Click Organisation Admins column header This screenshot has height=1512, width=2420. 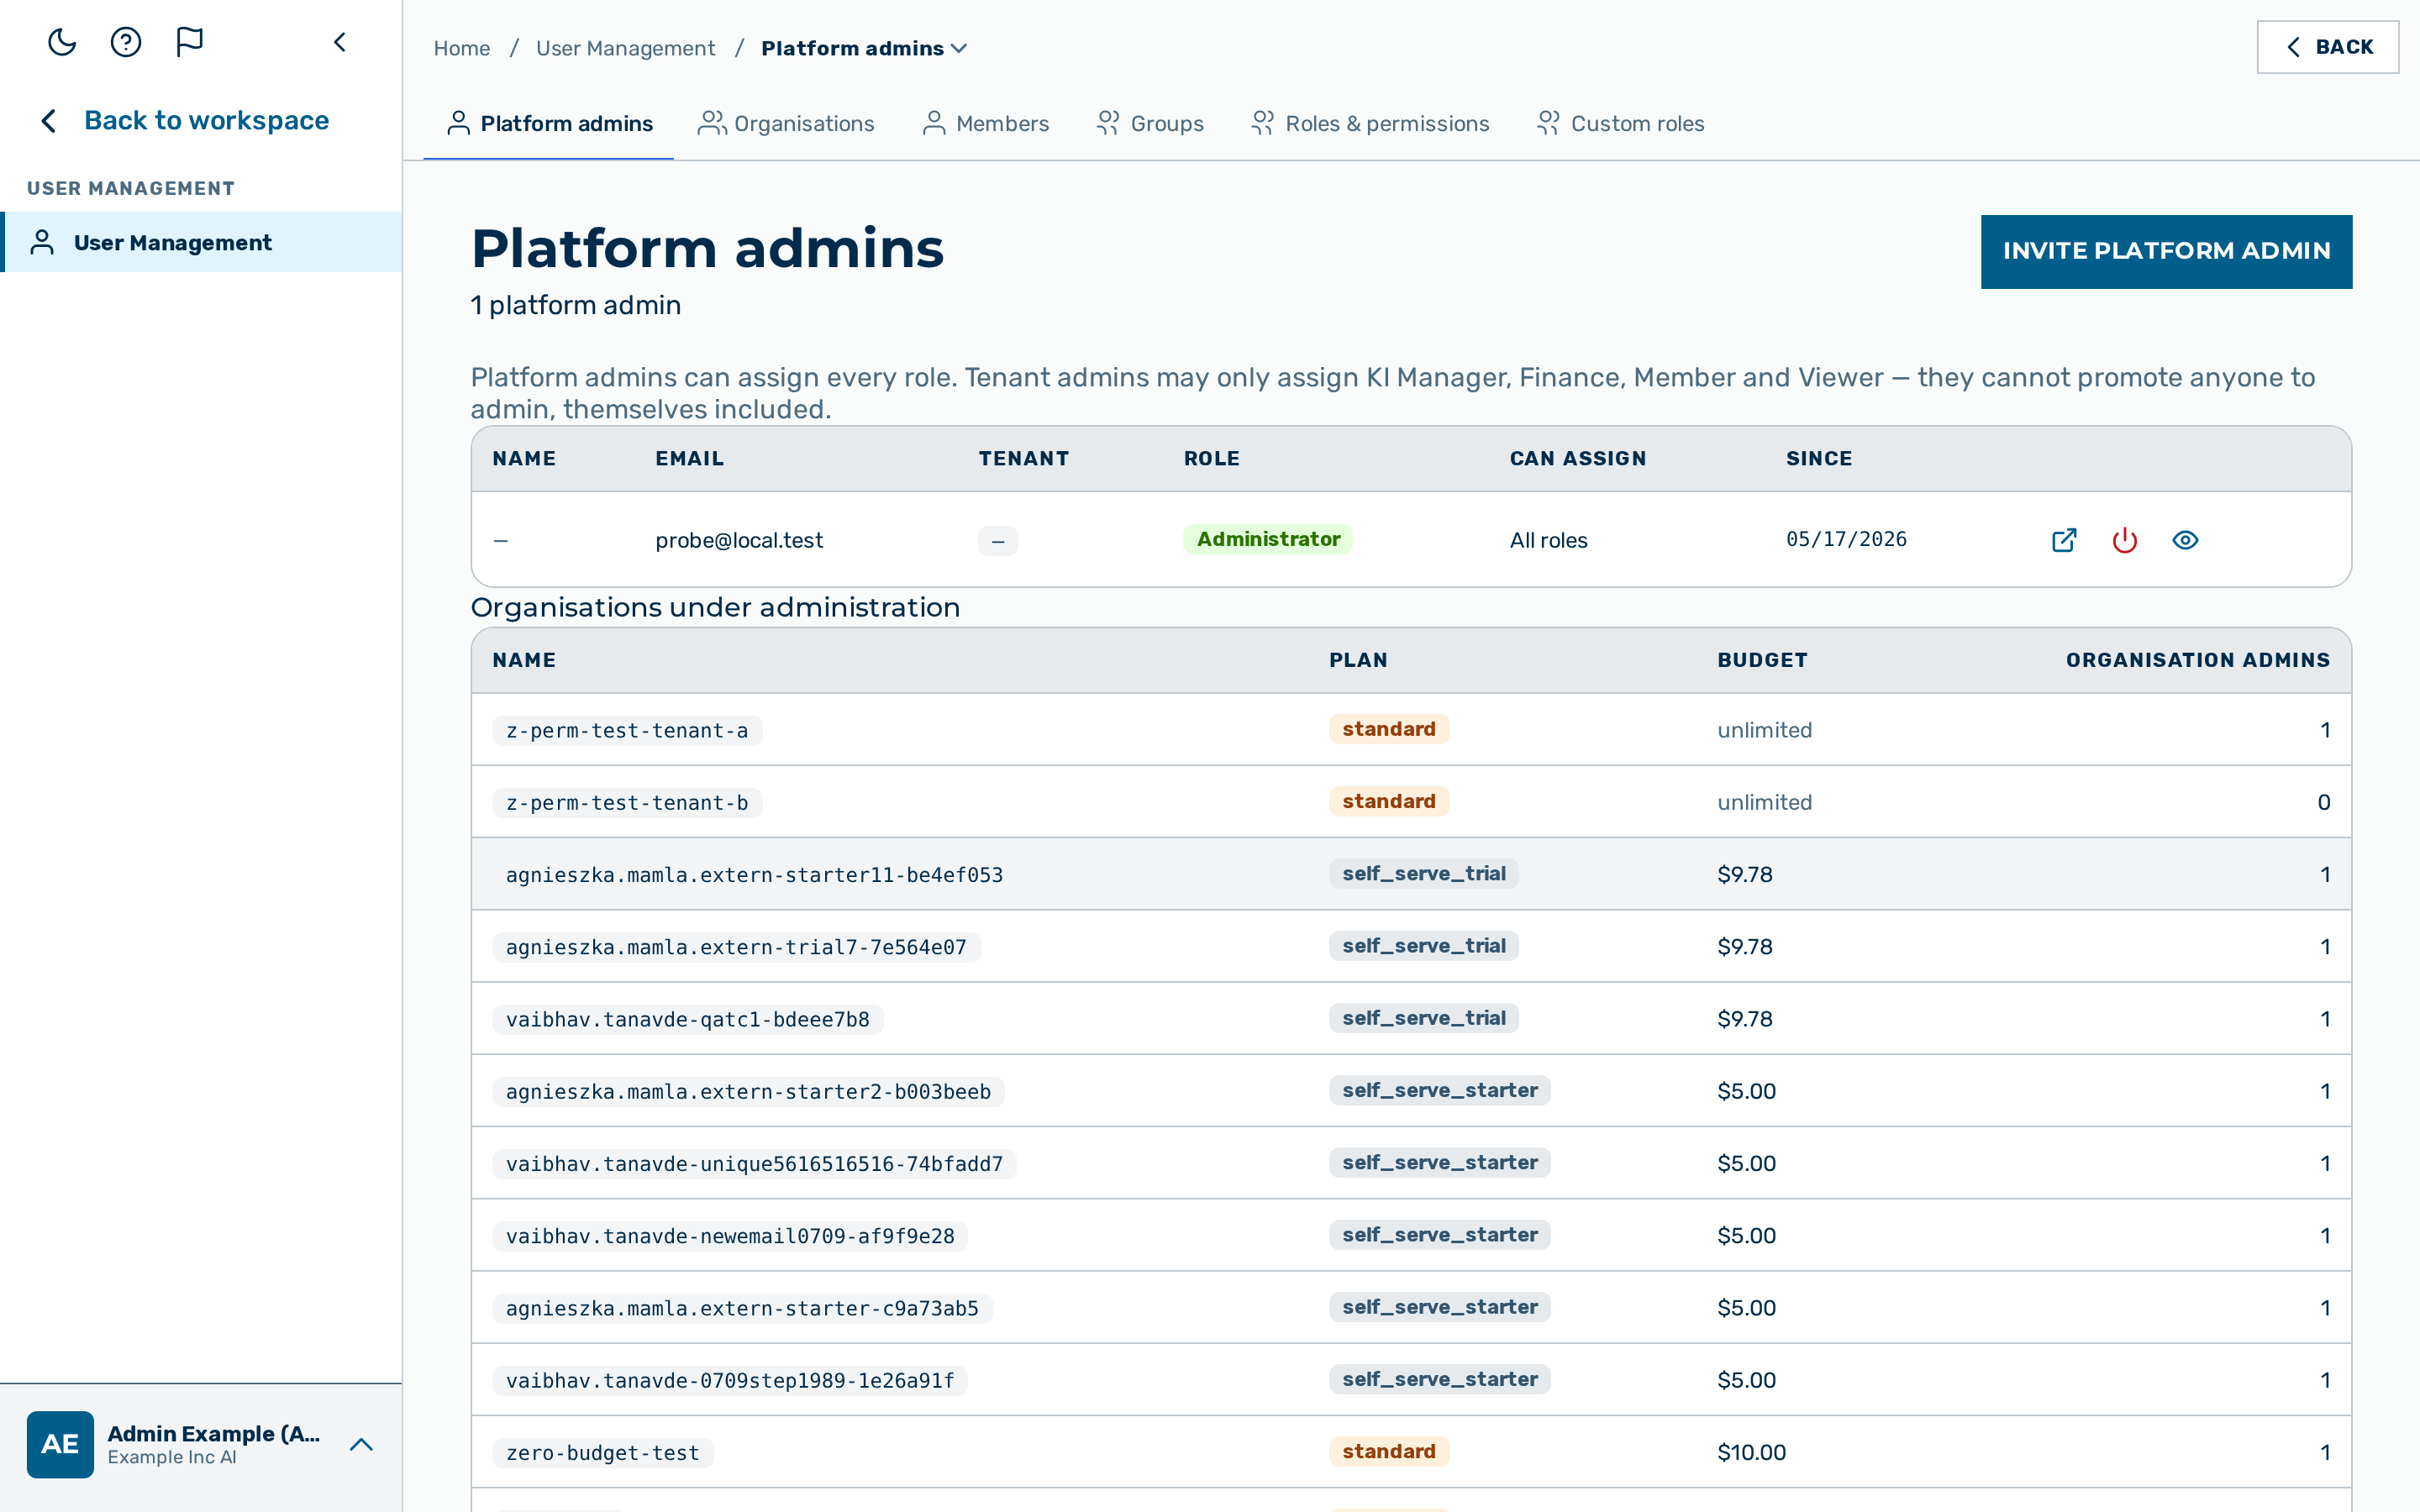(2198, 660)
